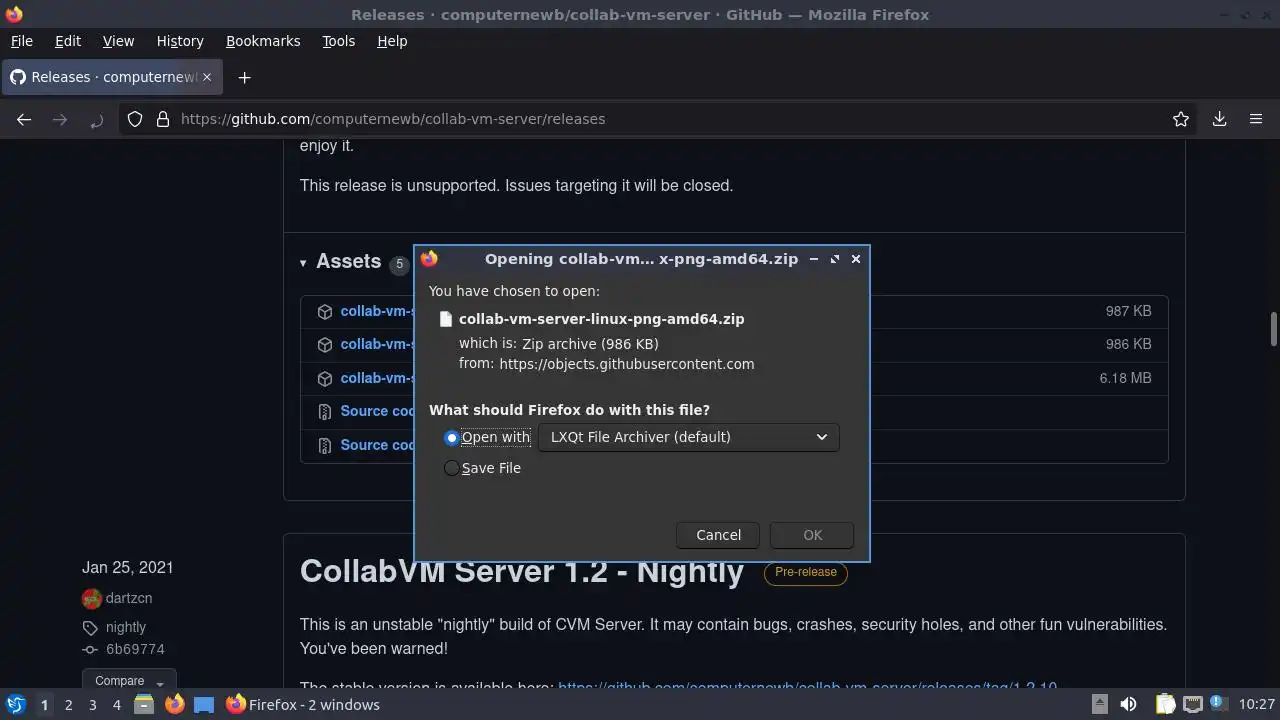Click dartzcn's avatar image
1280x720 pixels.
click(92, 599)
